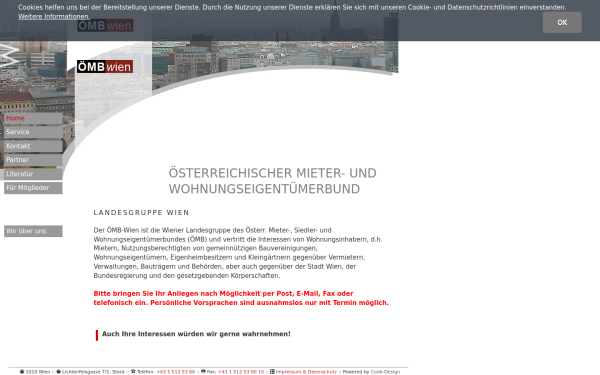Screen dimensions: 600x375
Task: Click the red notice about Anliegen per Post
Action: point(241,298)
